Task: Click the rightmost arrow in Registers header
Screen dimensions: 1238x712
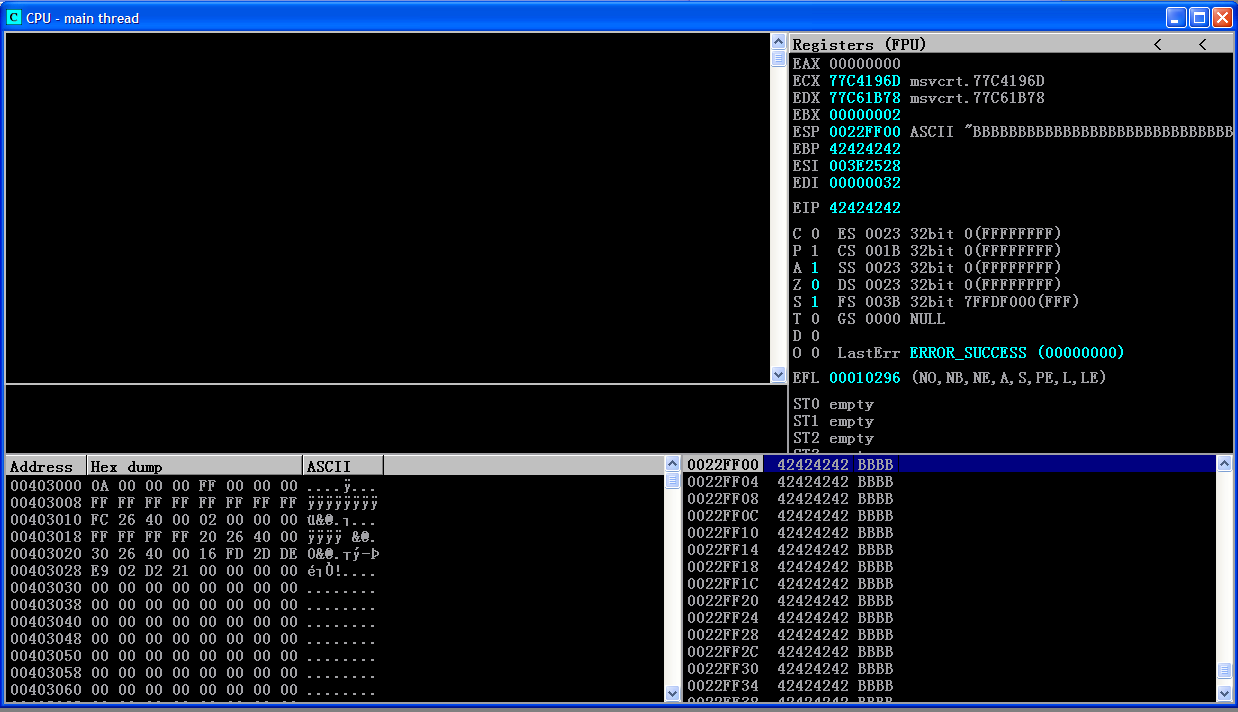Action: [x=1202, y=44]
